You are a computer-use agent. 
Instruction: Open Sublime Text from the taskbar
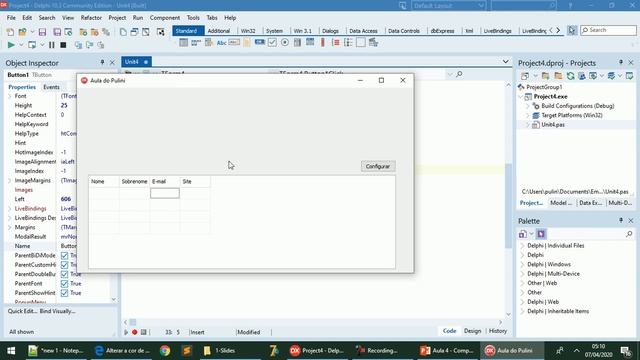click(187, 351)
